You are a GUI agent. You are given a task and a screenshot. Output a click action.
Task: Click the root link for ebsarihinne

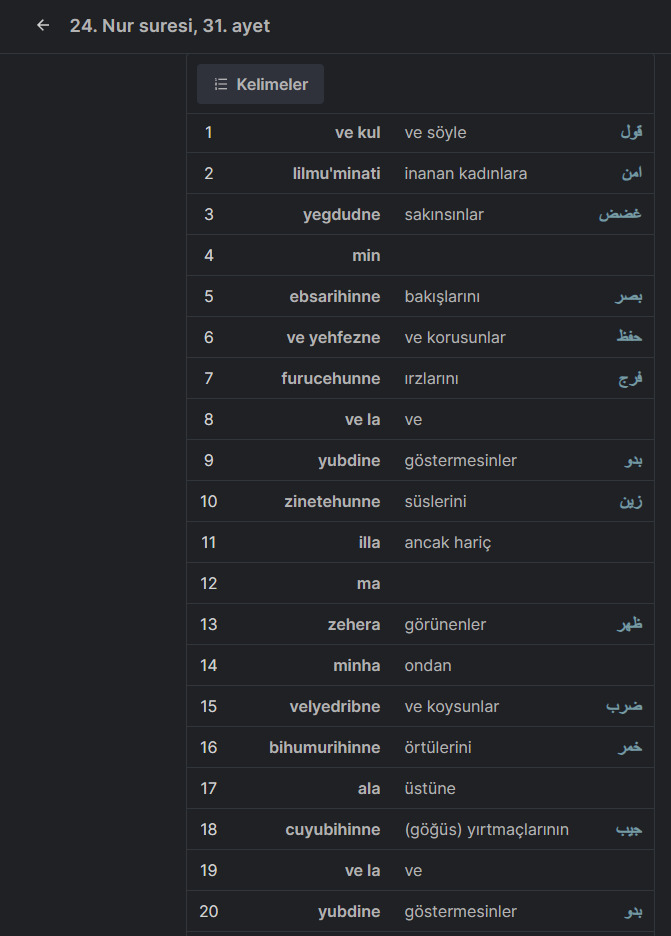(x=629, y=296)
